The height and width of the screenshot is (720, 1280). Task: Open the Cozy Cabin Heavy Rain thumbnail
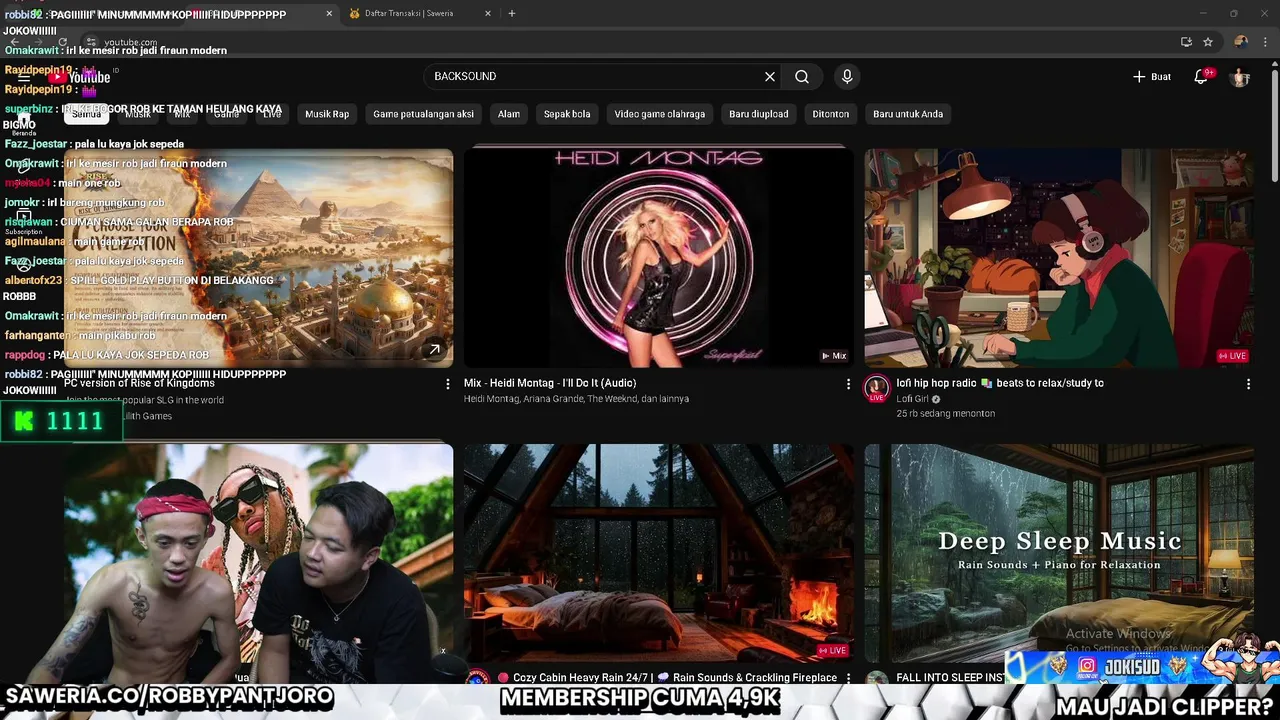pos(658,552)
